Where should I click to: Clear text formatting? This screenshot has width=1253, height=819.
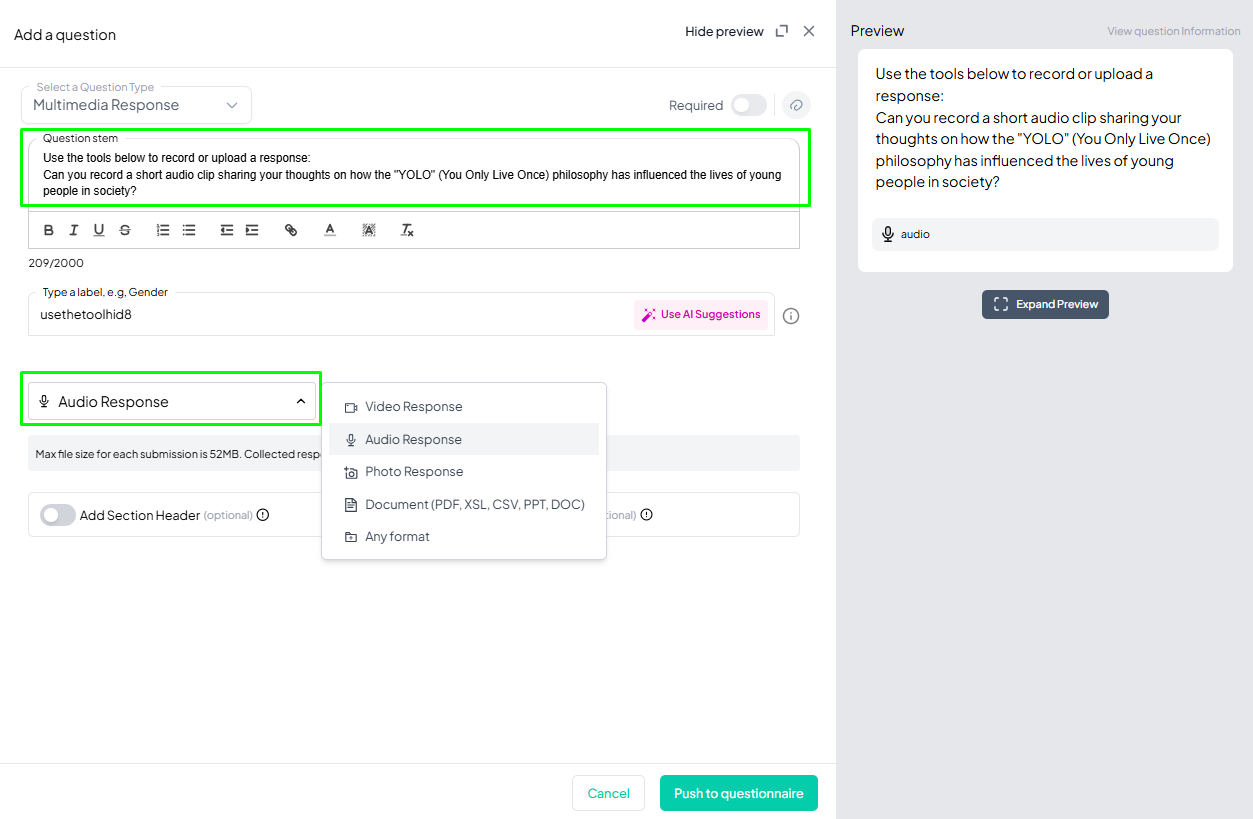[407, 230]
